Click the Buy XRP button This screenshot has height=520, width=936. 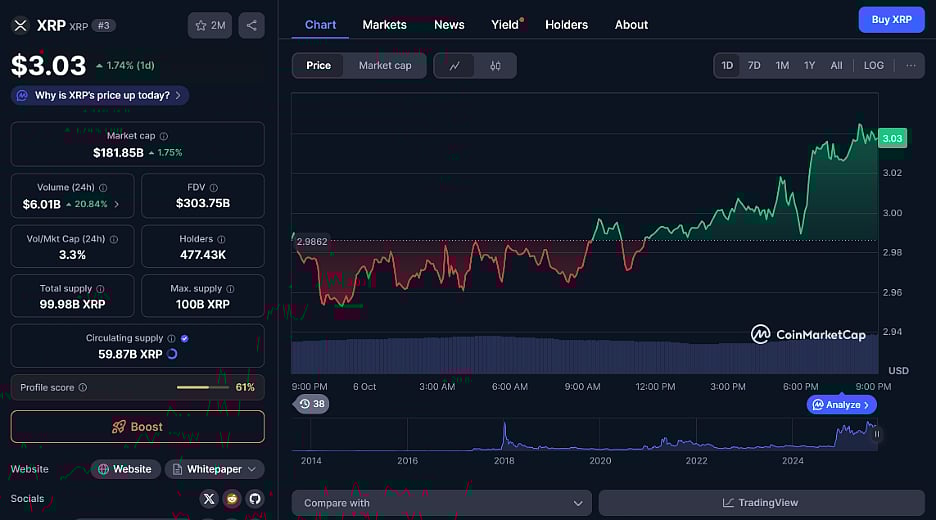coord(891,20)
